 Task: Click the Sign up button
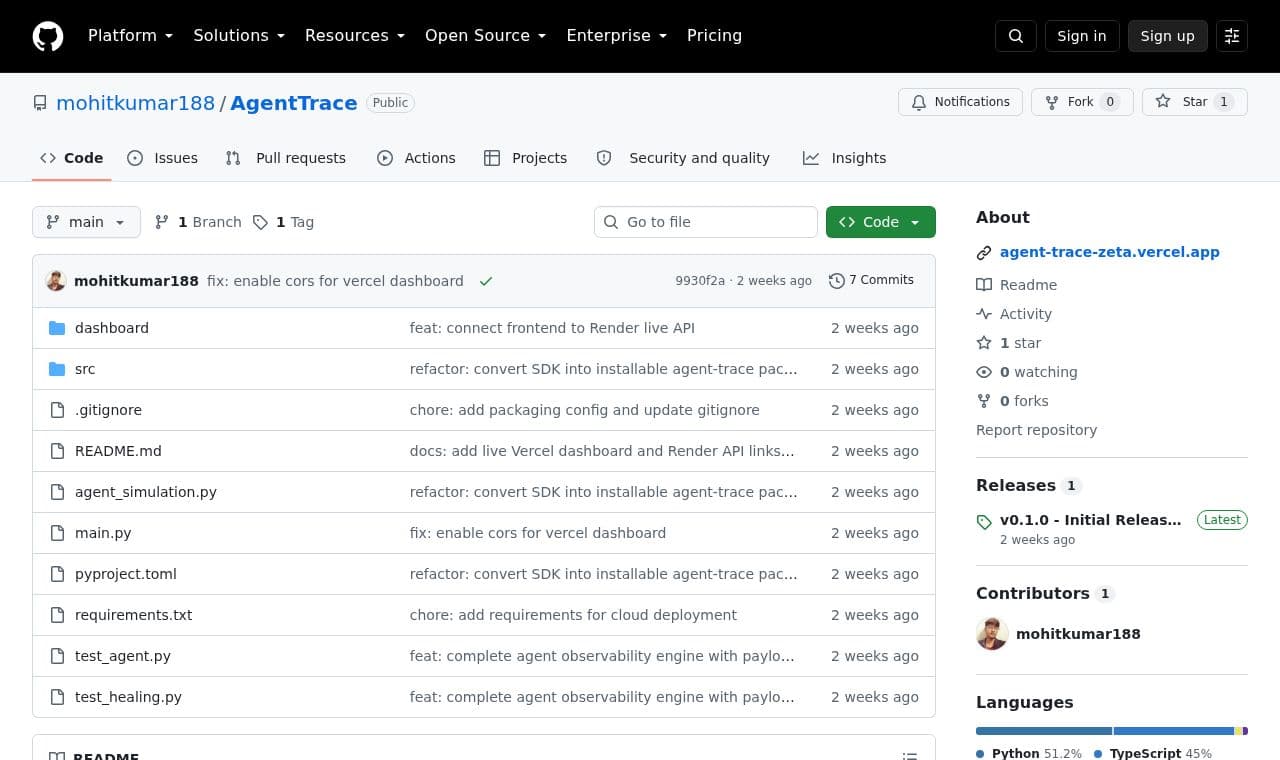coord(1168,36)
